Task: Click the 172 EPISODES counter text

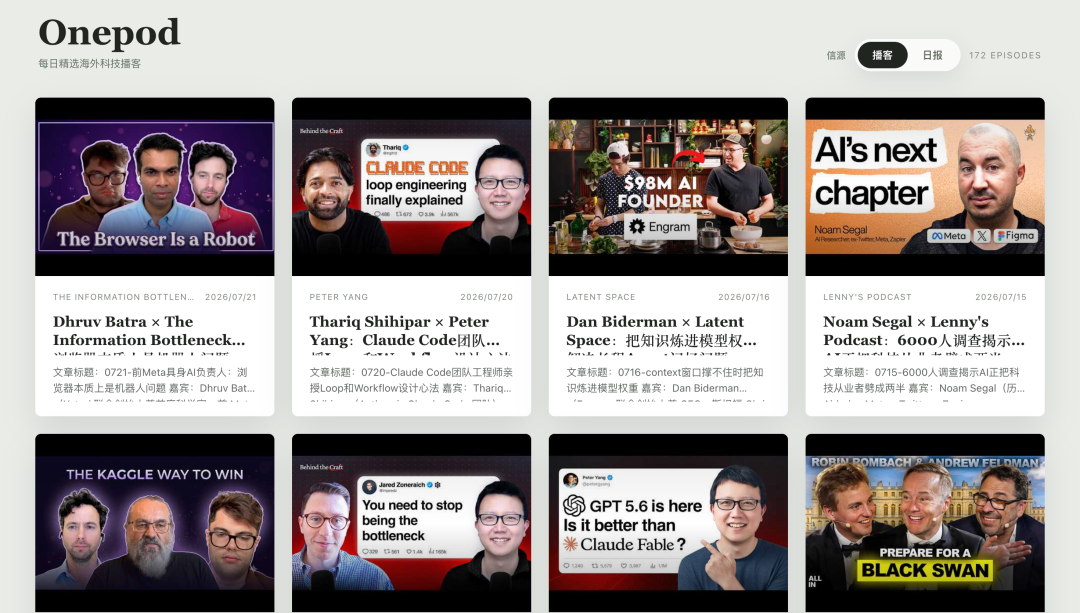Action: click(x=1005, y=55)
